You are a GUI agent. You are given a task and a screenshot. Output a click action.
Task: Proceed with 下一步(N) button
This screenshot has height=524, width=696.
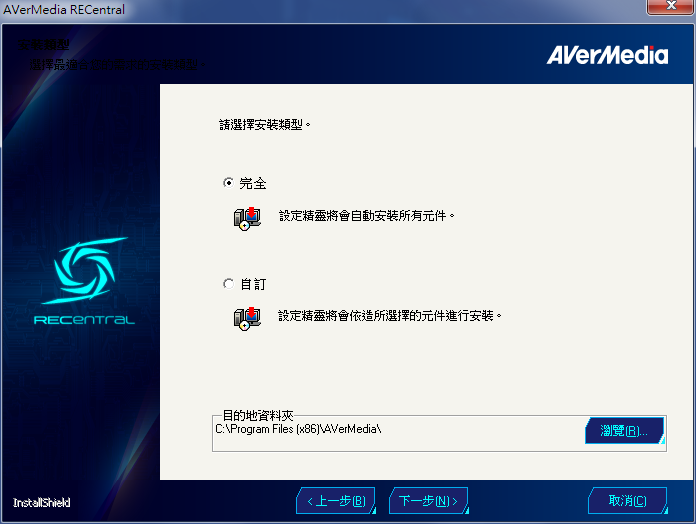point(428,501)
